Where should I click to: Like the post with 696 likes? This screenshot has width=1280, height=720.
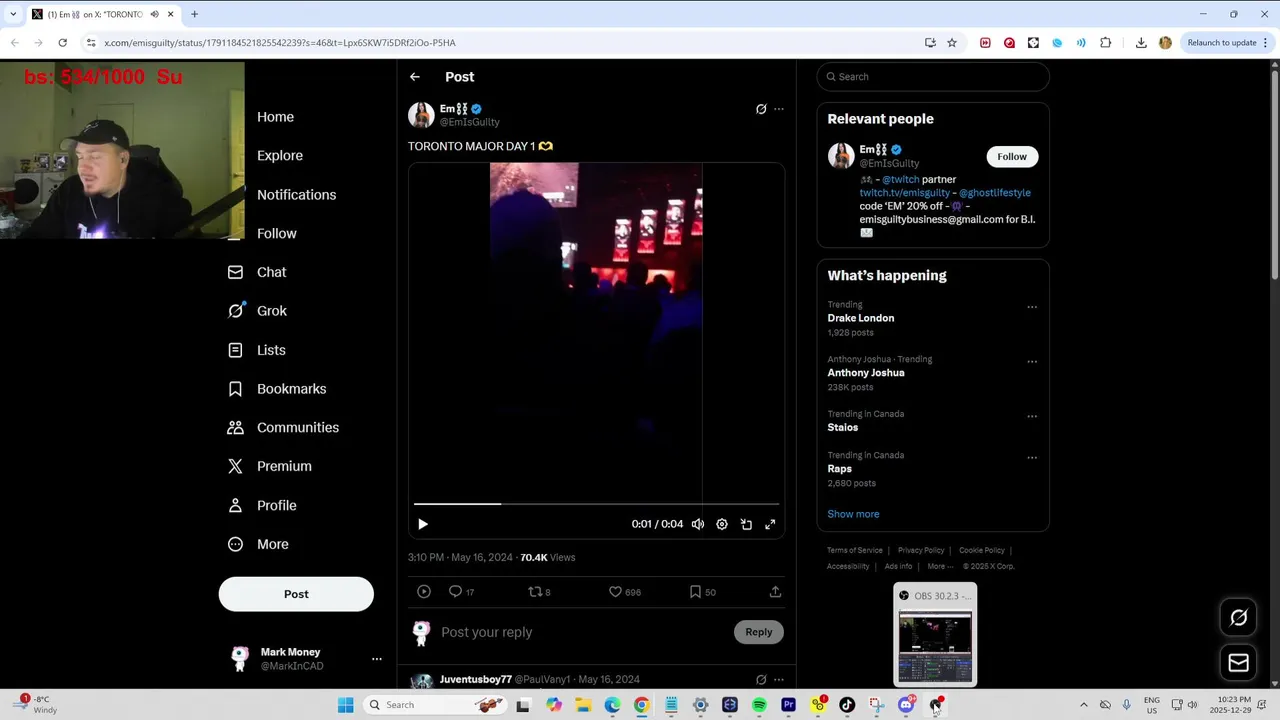[624, 592]
